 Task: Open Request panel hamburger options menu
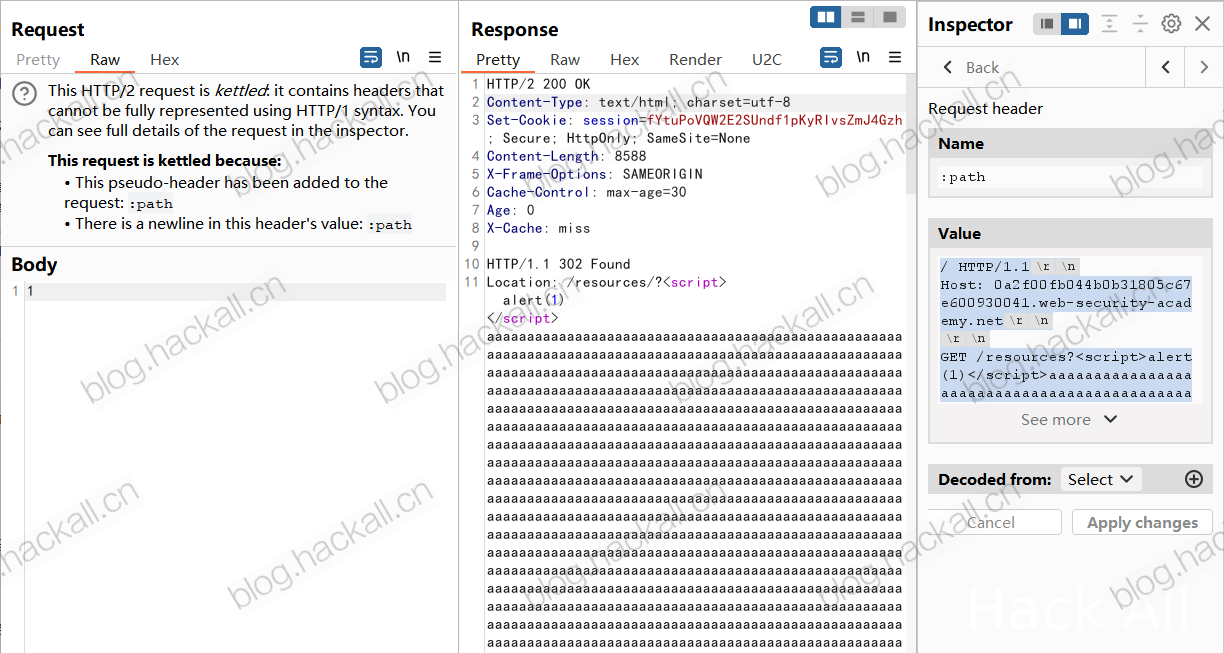pyautogui.click(x=435, y=58)
